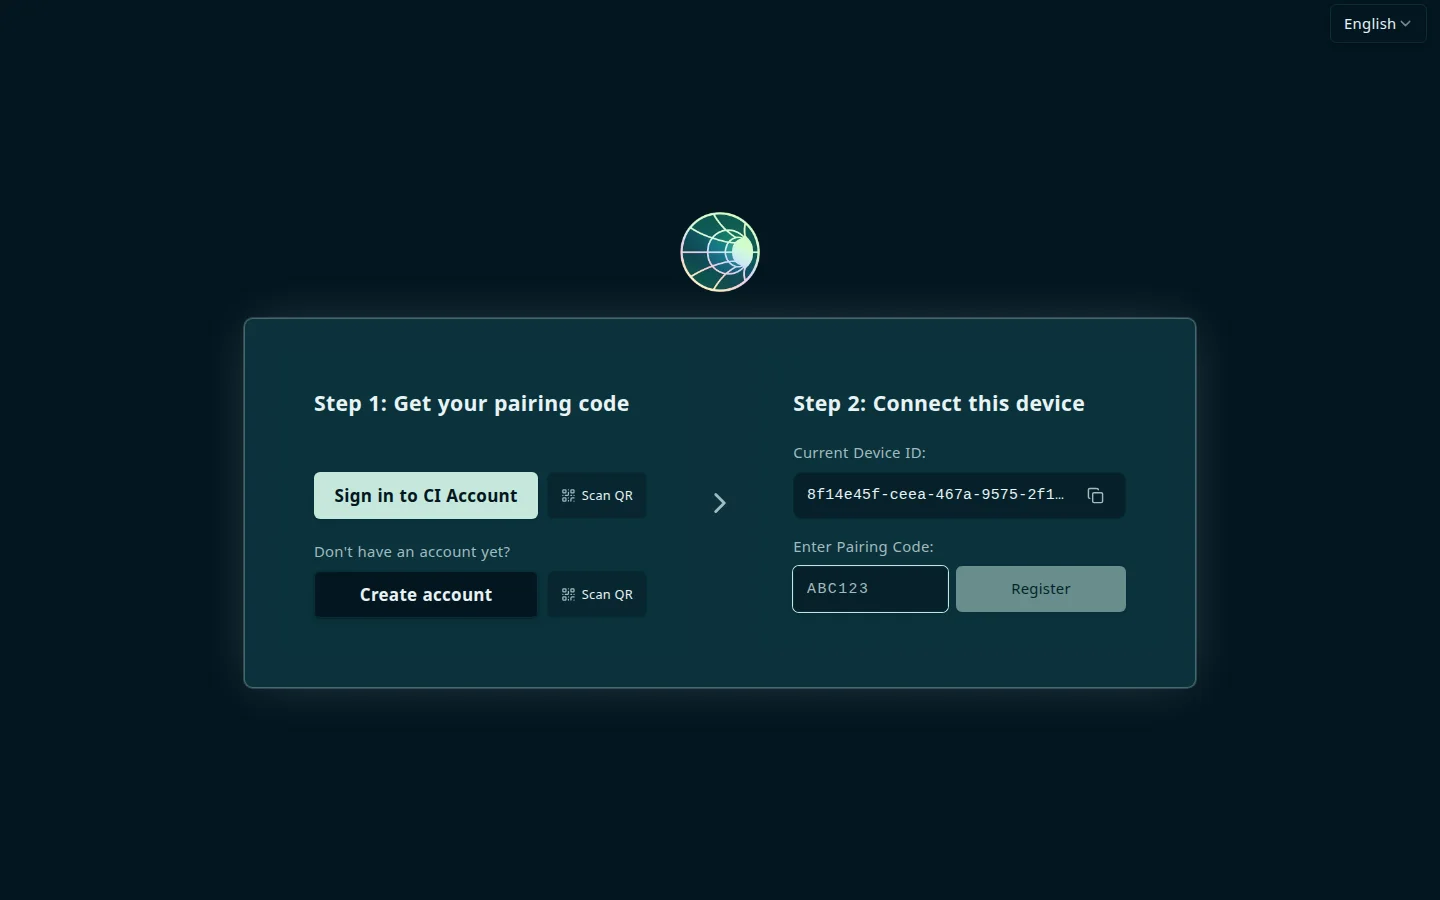The width and height of the screenshot is (1440, 900).
Task: Click the "Step 1: Get your pairing code" heading
Action: pyautogui.click(x=472, y=404)
